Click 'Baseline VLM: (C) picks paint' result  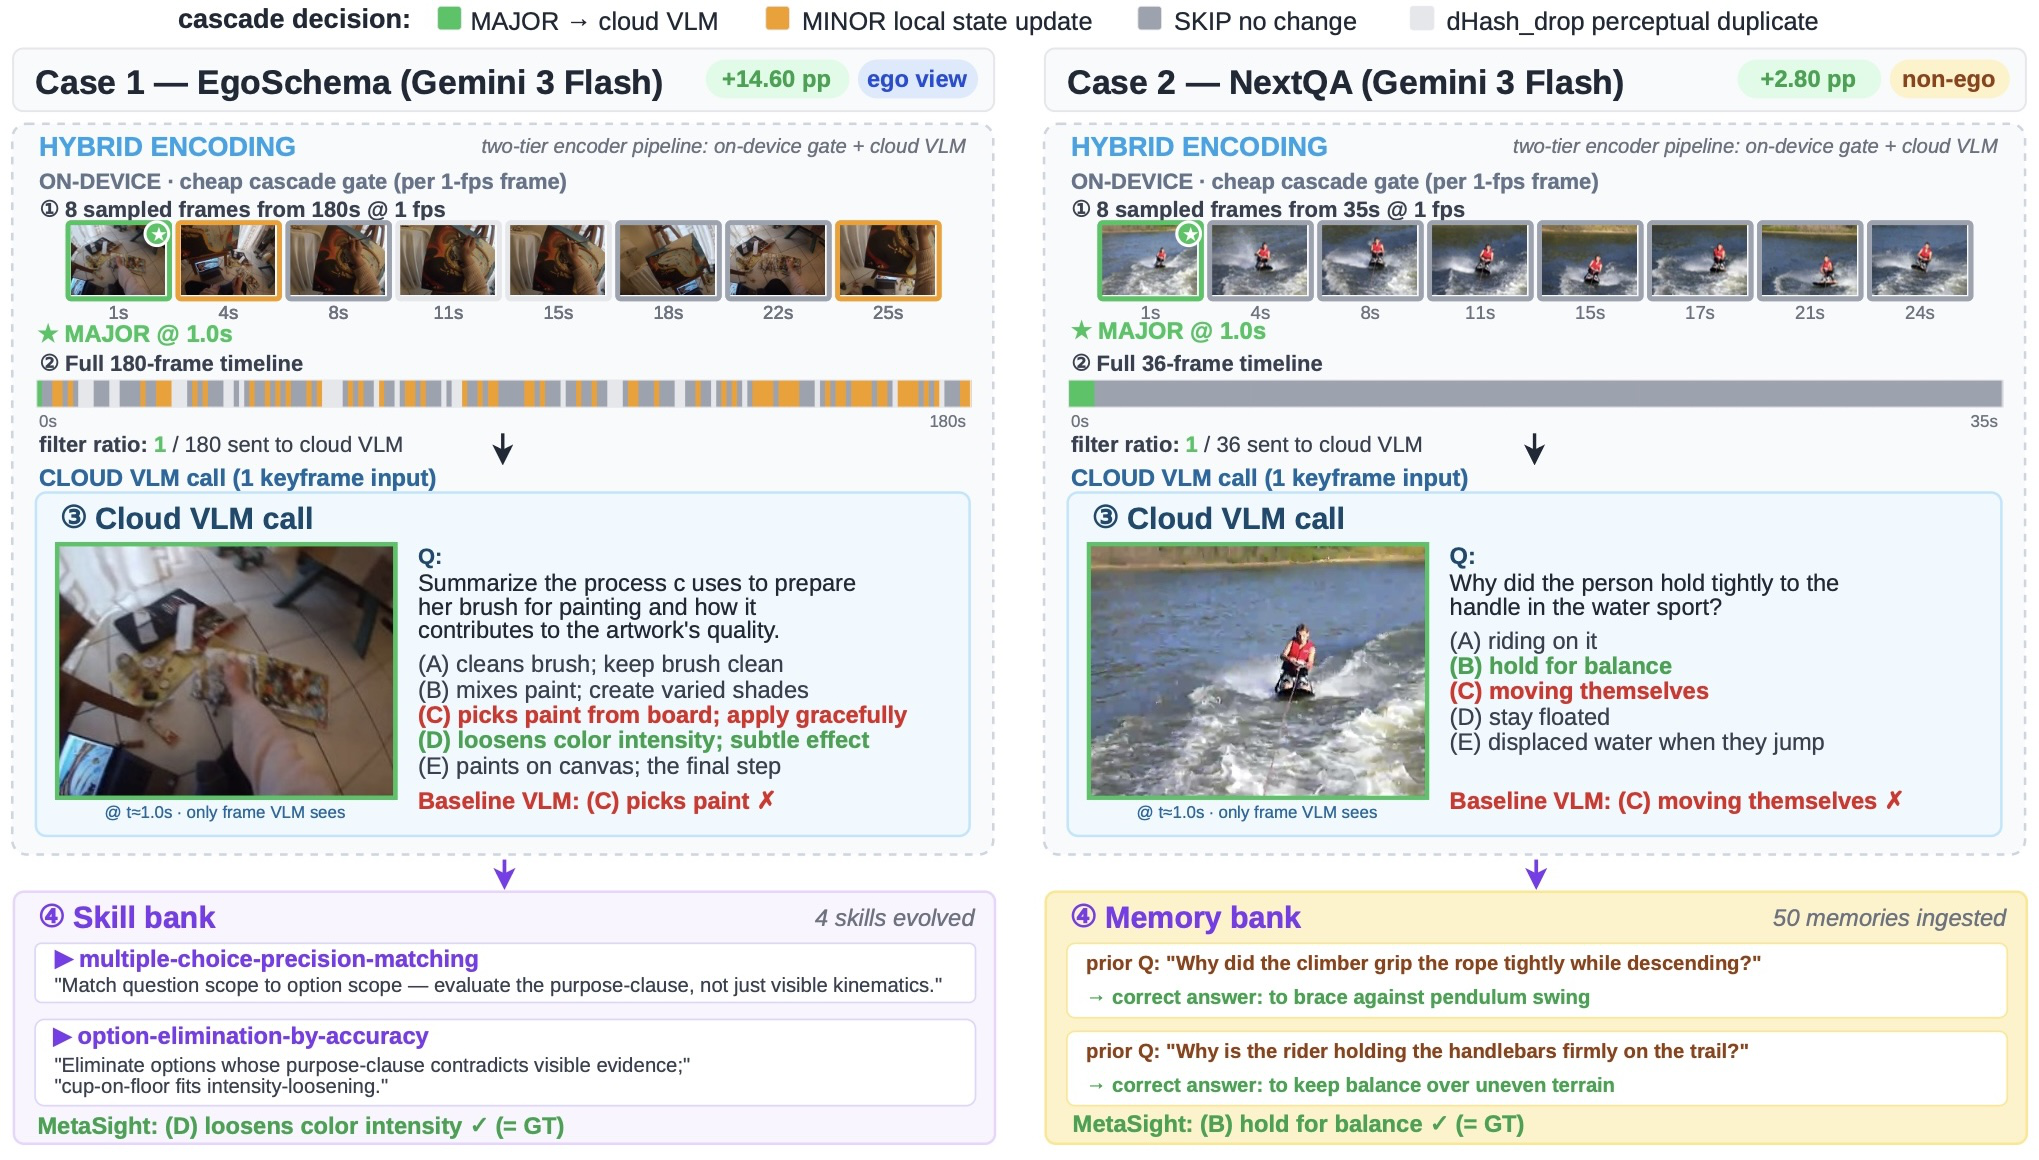[596, 801]
